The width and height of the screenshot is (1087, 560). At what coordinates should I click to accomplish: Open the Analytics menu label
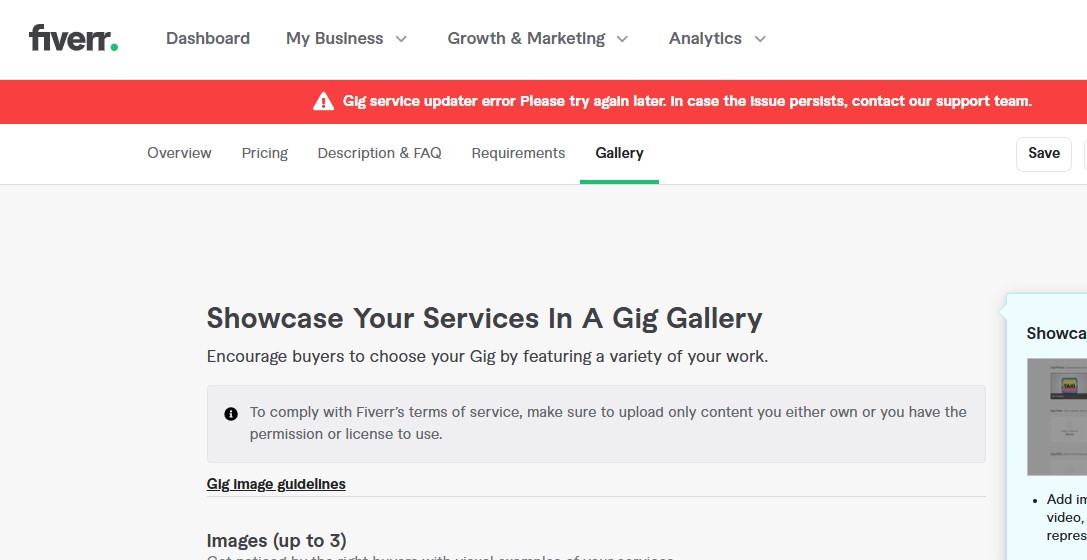(705, 38)
